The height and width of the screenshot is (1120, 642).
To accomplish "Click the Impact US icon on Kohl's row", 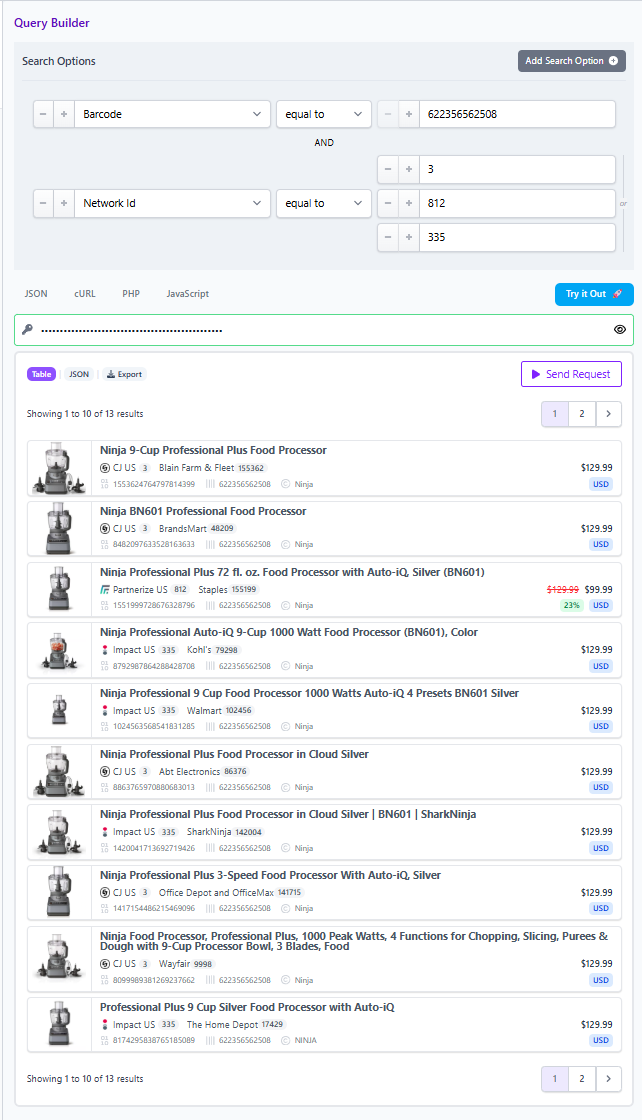I will 105,650.
